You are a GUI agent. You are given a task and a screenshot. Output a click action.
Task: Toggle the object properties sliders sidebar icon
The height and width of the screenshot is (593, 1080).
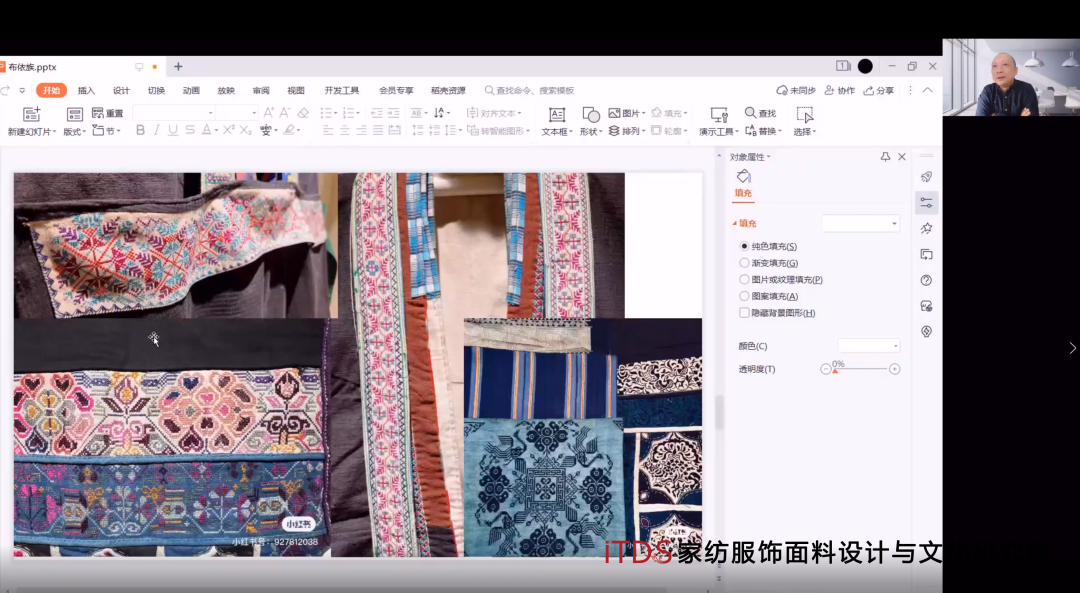click(x=926, y=203)
